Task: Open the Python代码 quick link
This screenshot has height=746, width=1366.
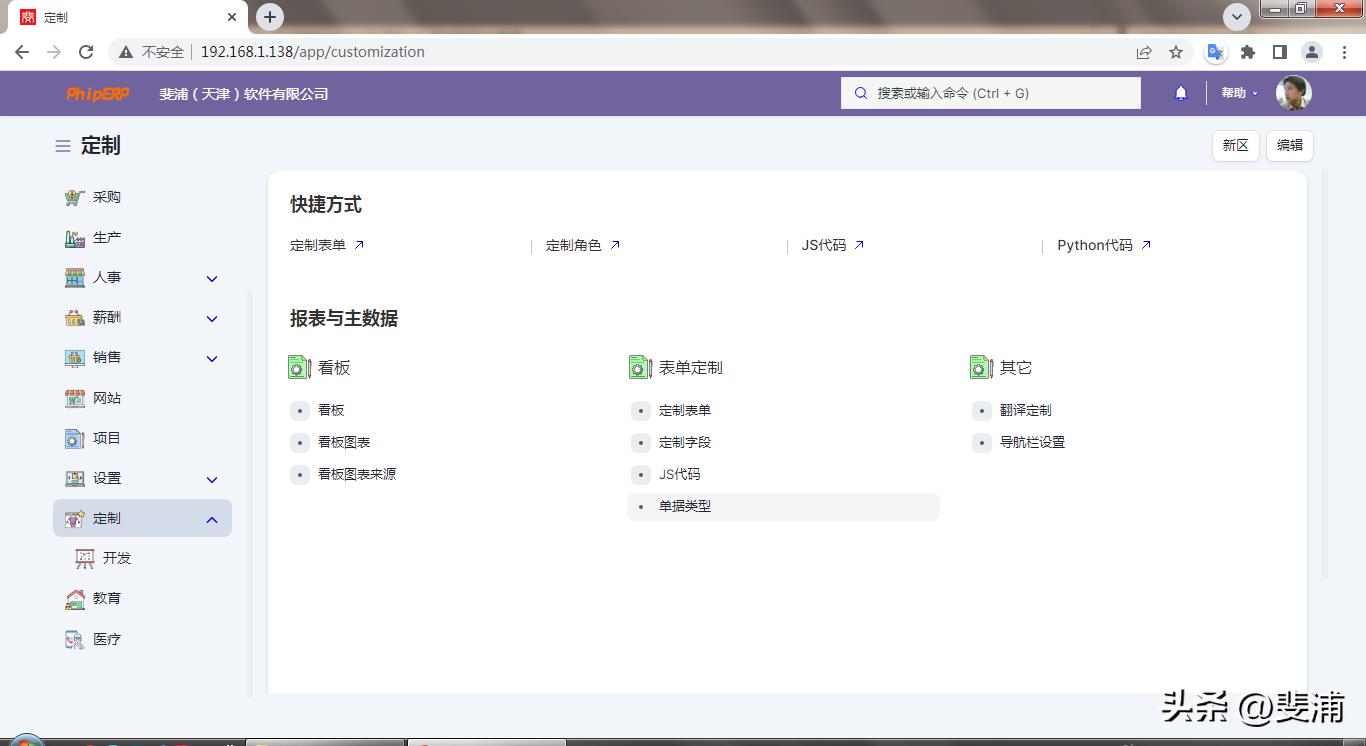Action: (x=1095, y=244)
